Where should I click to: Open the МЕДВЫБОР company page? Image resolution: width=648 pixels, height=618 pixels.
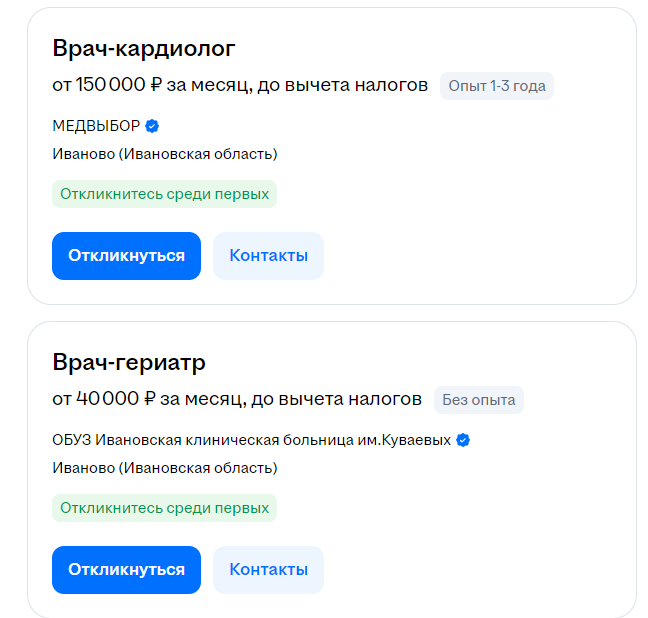pos(96,126)
